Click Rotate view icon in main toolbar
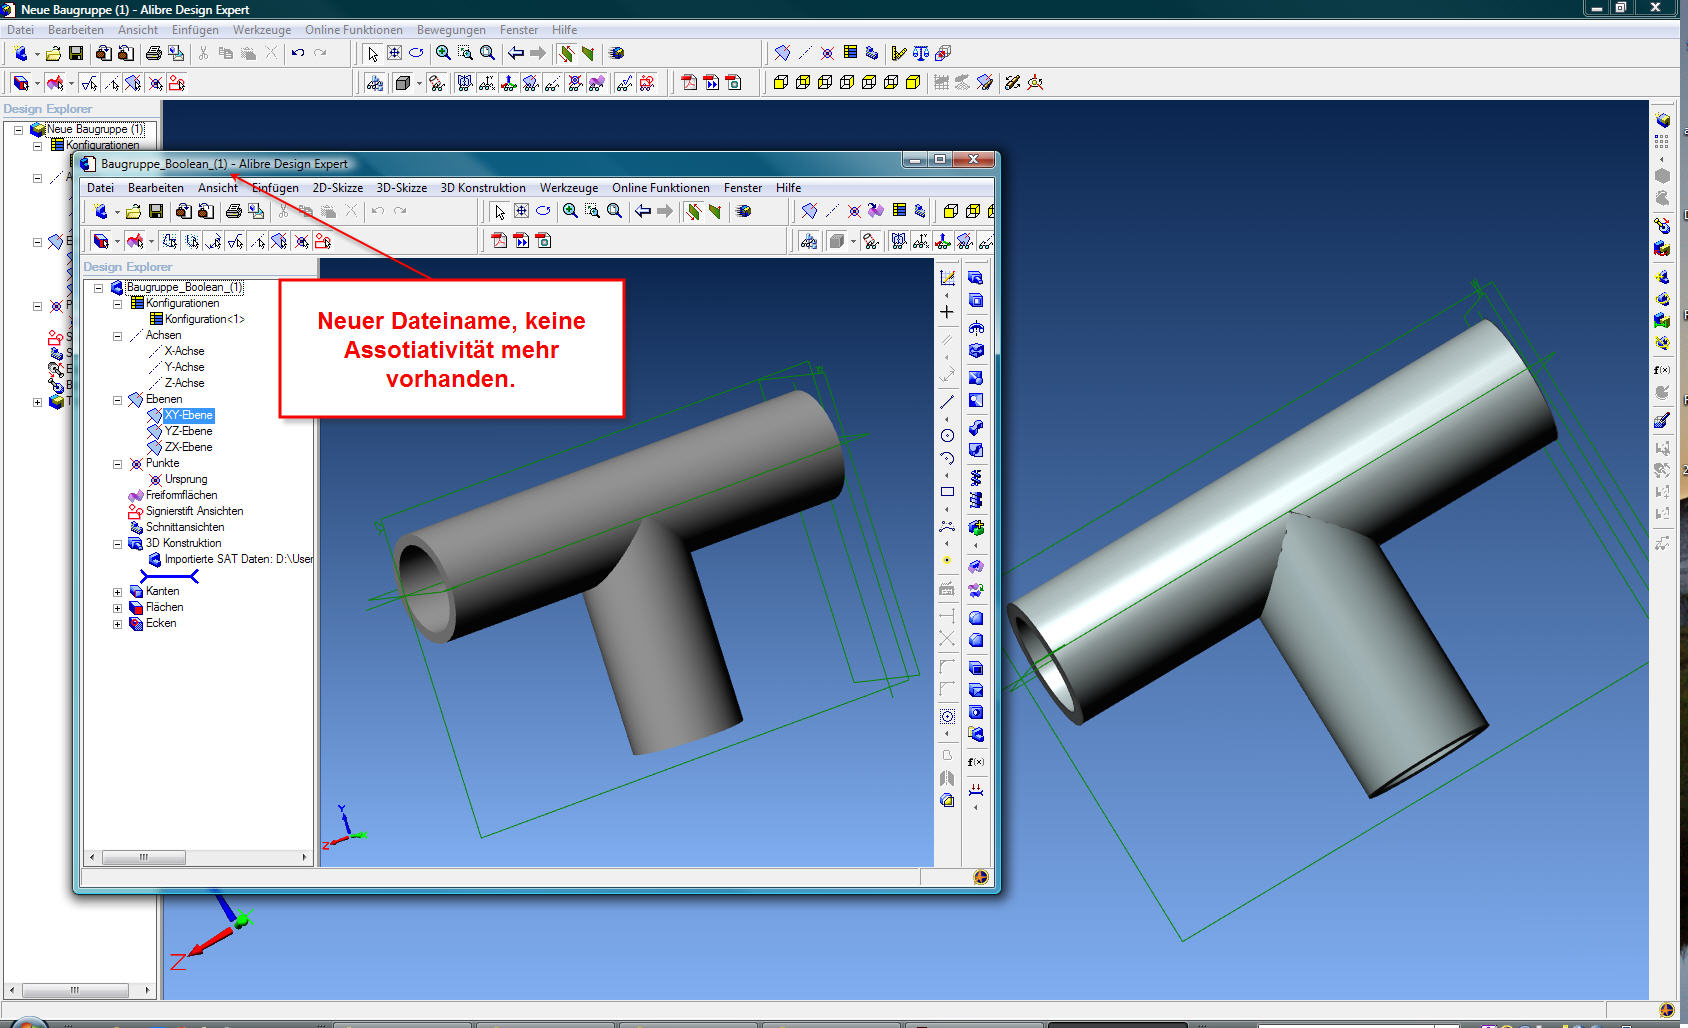This screenshot has width=1688, height=1028. click(416, 53)
